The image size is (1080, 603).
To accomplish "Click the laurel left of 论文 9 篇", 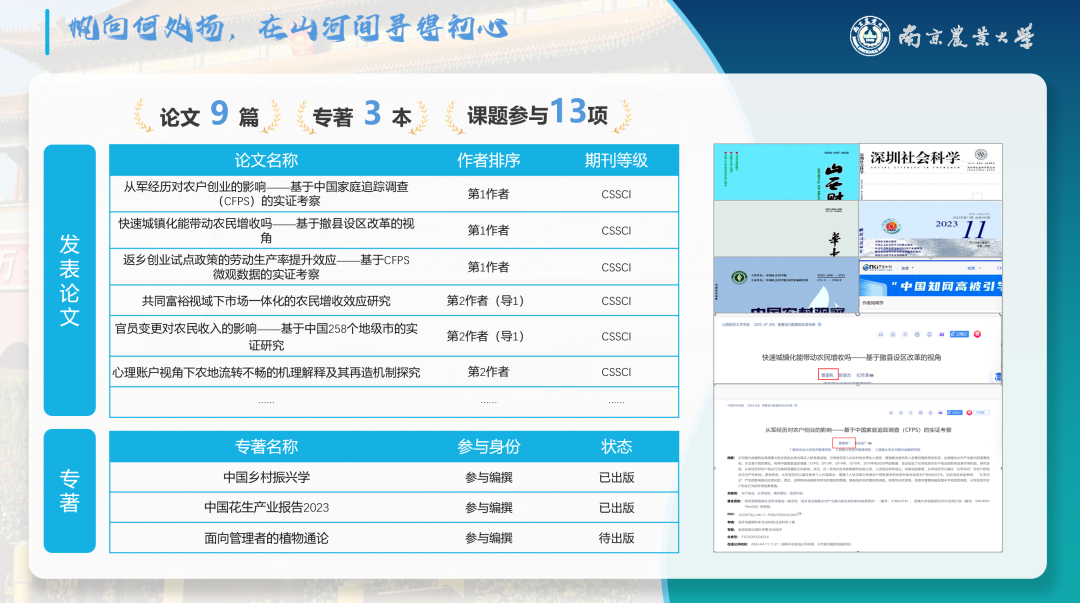I will click(145, 116).
